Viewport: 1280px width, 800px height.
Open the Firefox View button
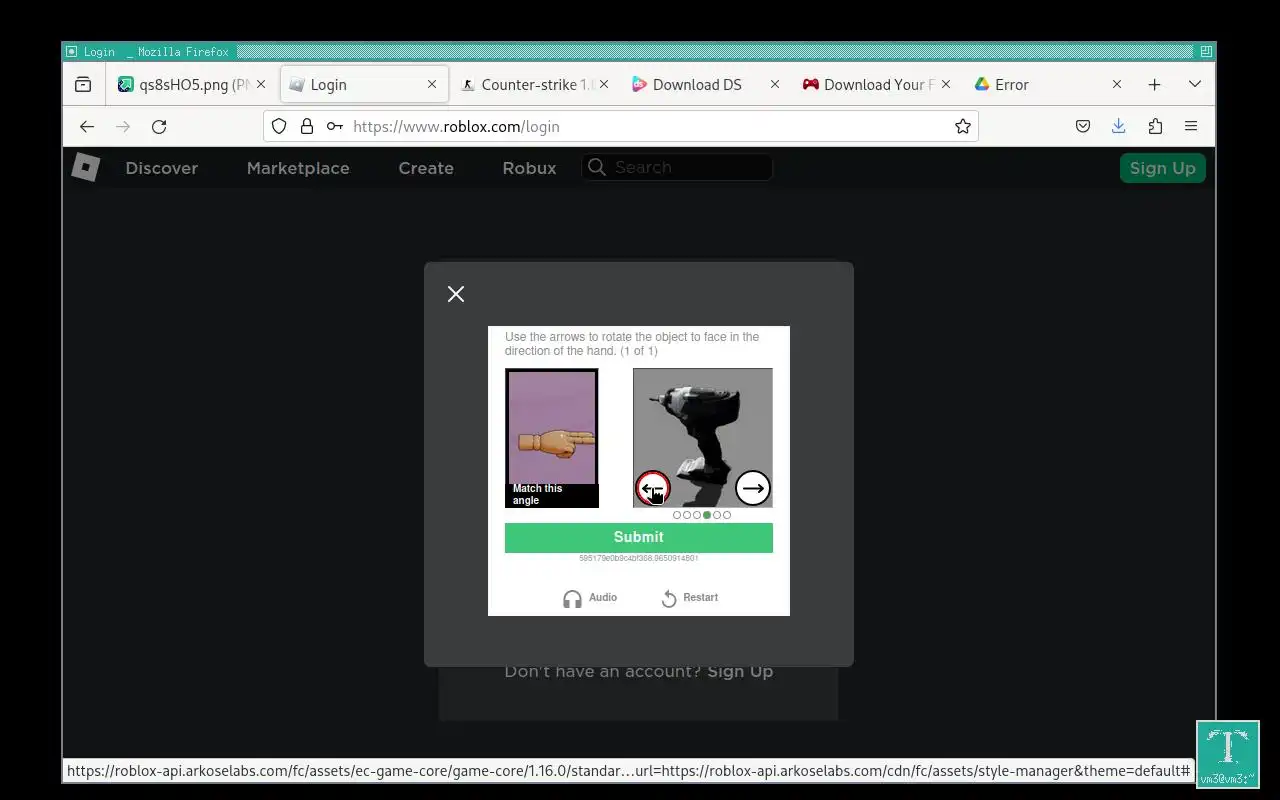(83, 85)
